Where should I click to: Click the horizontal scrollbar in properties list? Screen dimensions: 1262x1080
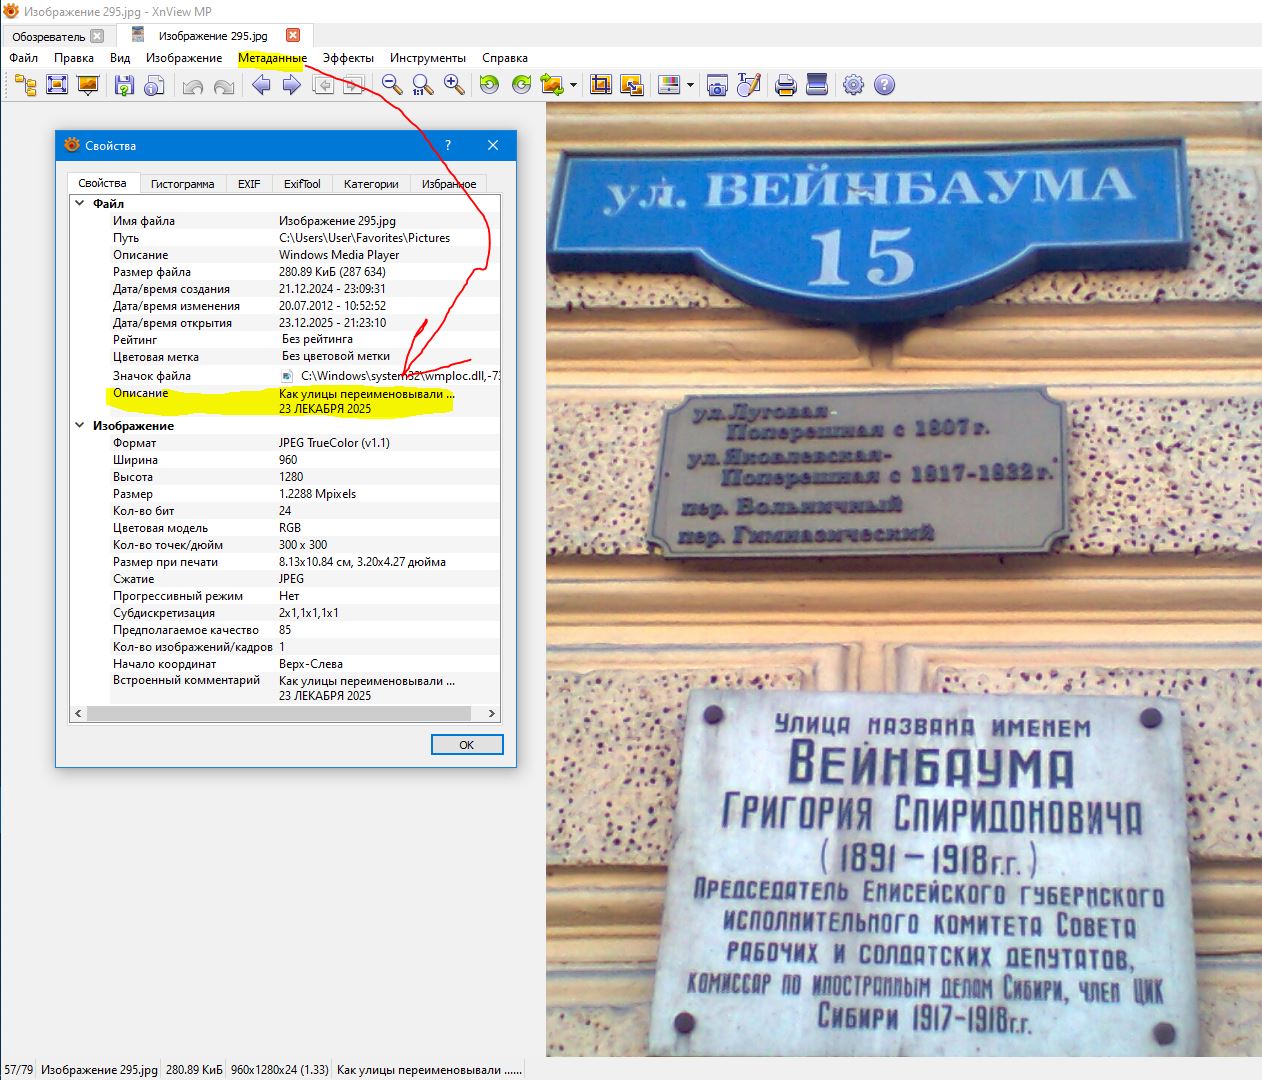tap(278, 714)
